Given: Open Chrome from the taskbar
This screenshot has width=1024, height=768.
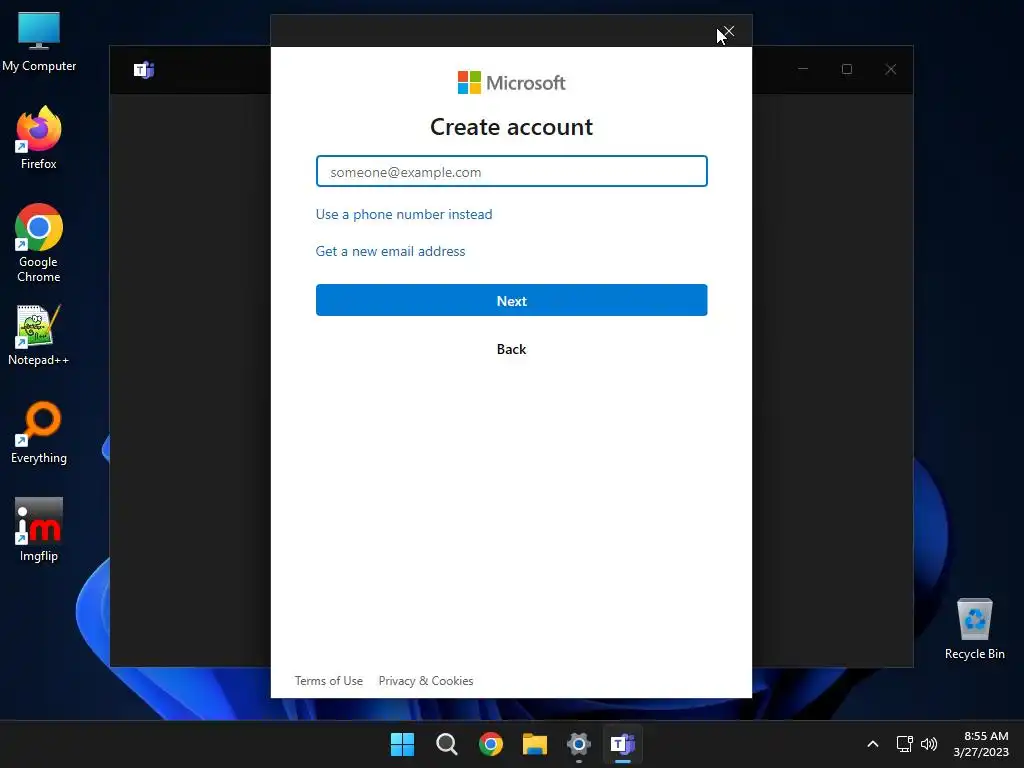Looking at the screenshot, I should 490,744.
